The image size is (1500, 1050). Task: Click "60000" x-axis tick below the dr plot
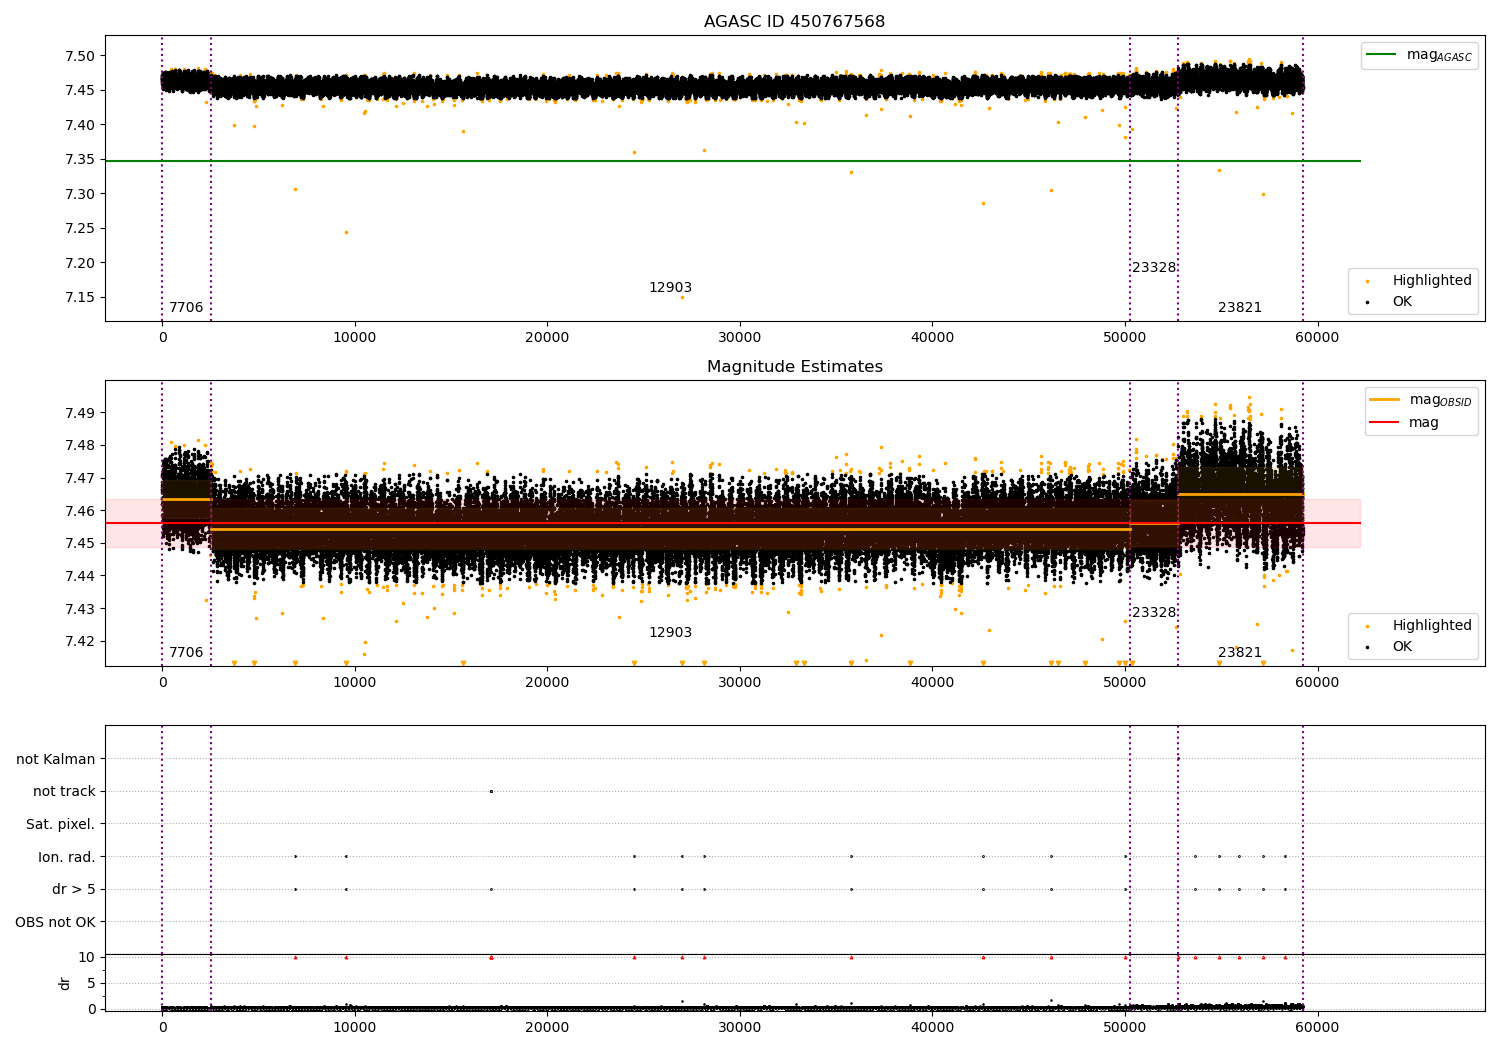pyautogui.click(x=1317, y=1028)
